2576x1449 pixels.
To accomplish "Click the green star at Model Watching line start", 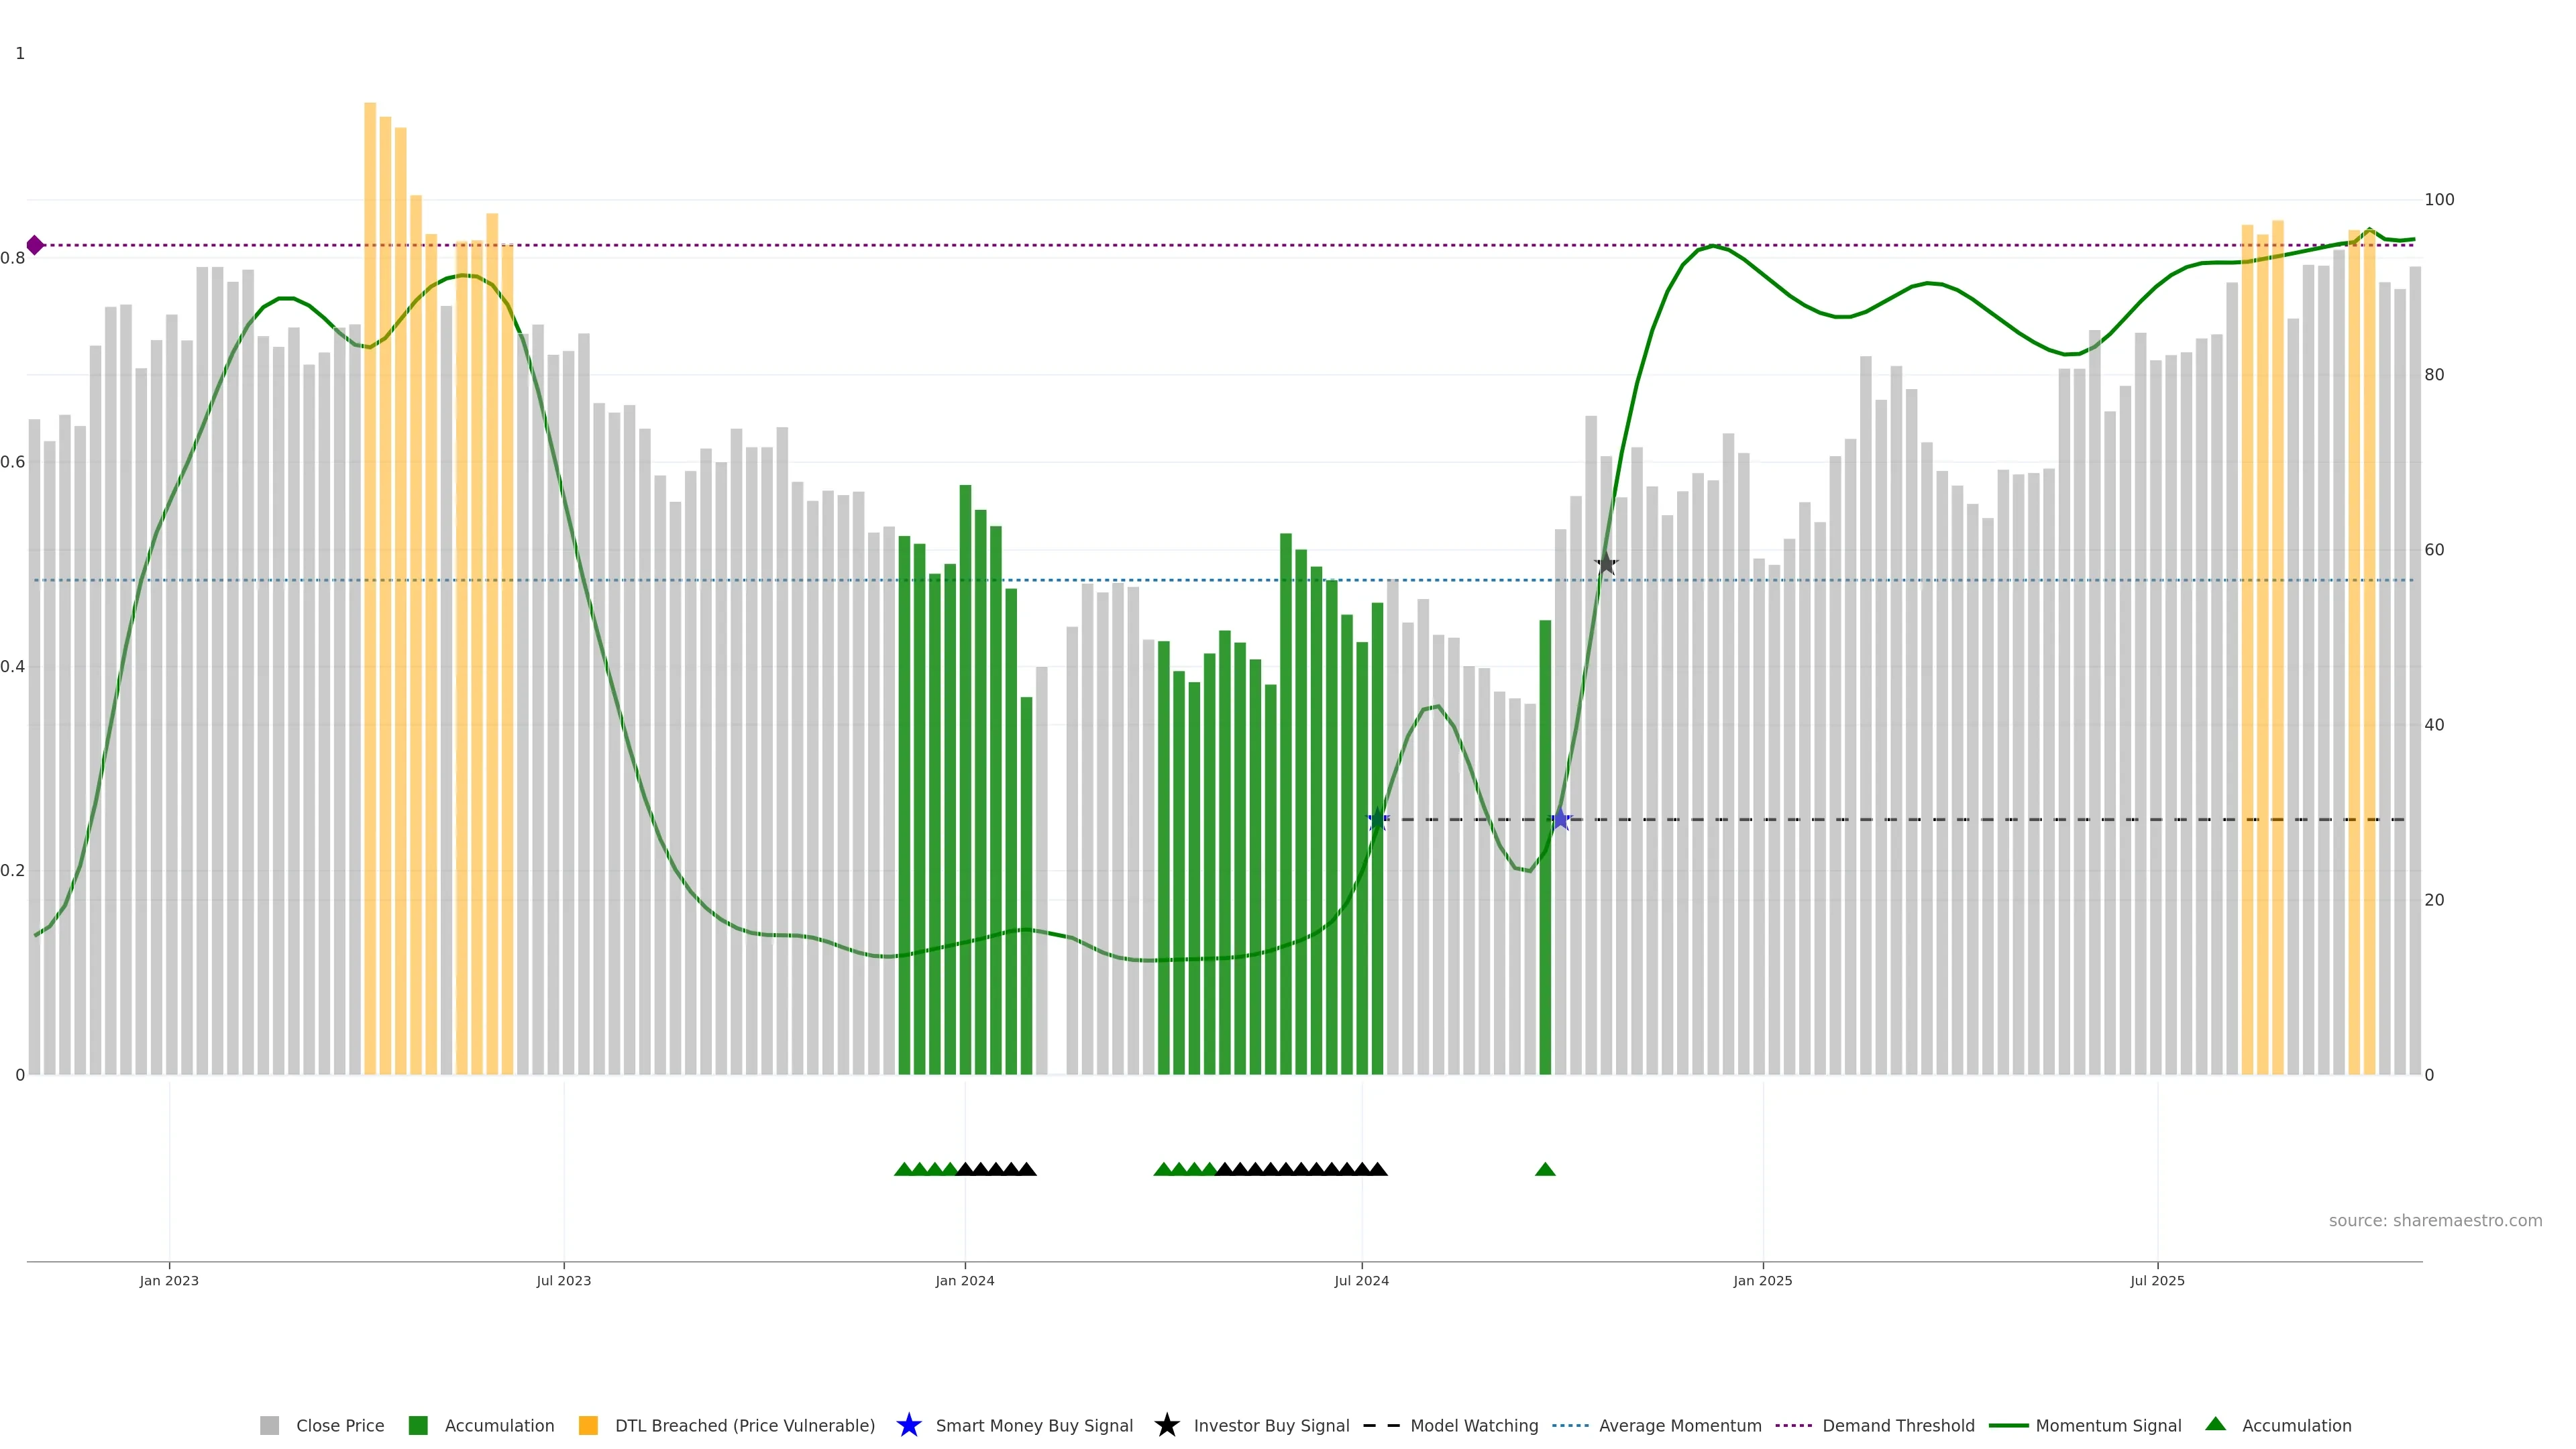I will tap(1377, 819).
